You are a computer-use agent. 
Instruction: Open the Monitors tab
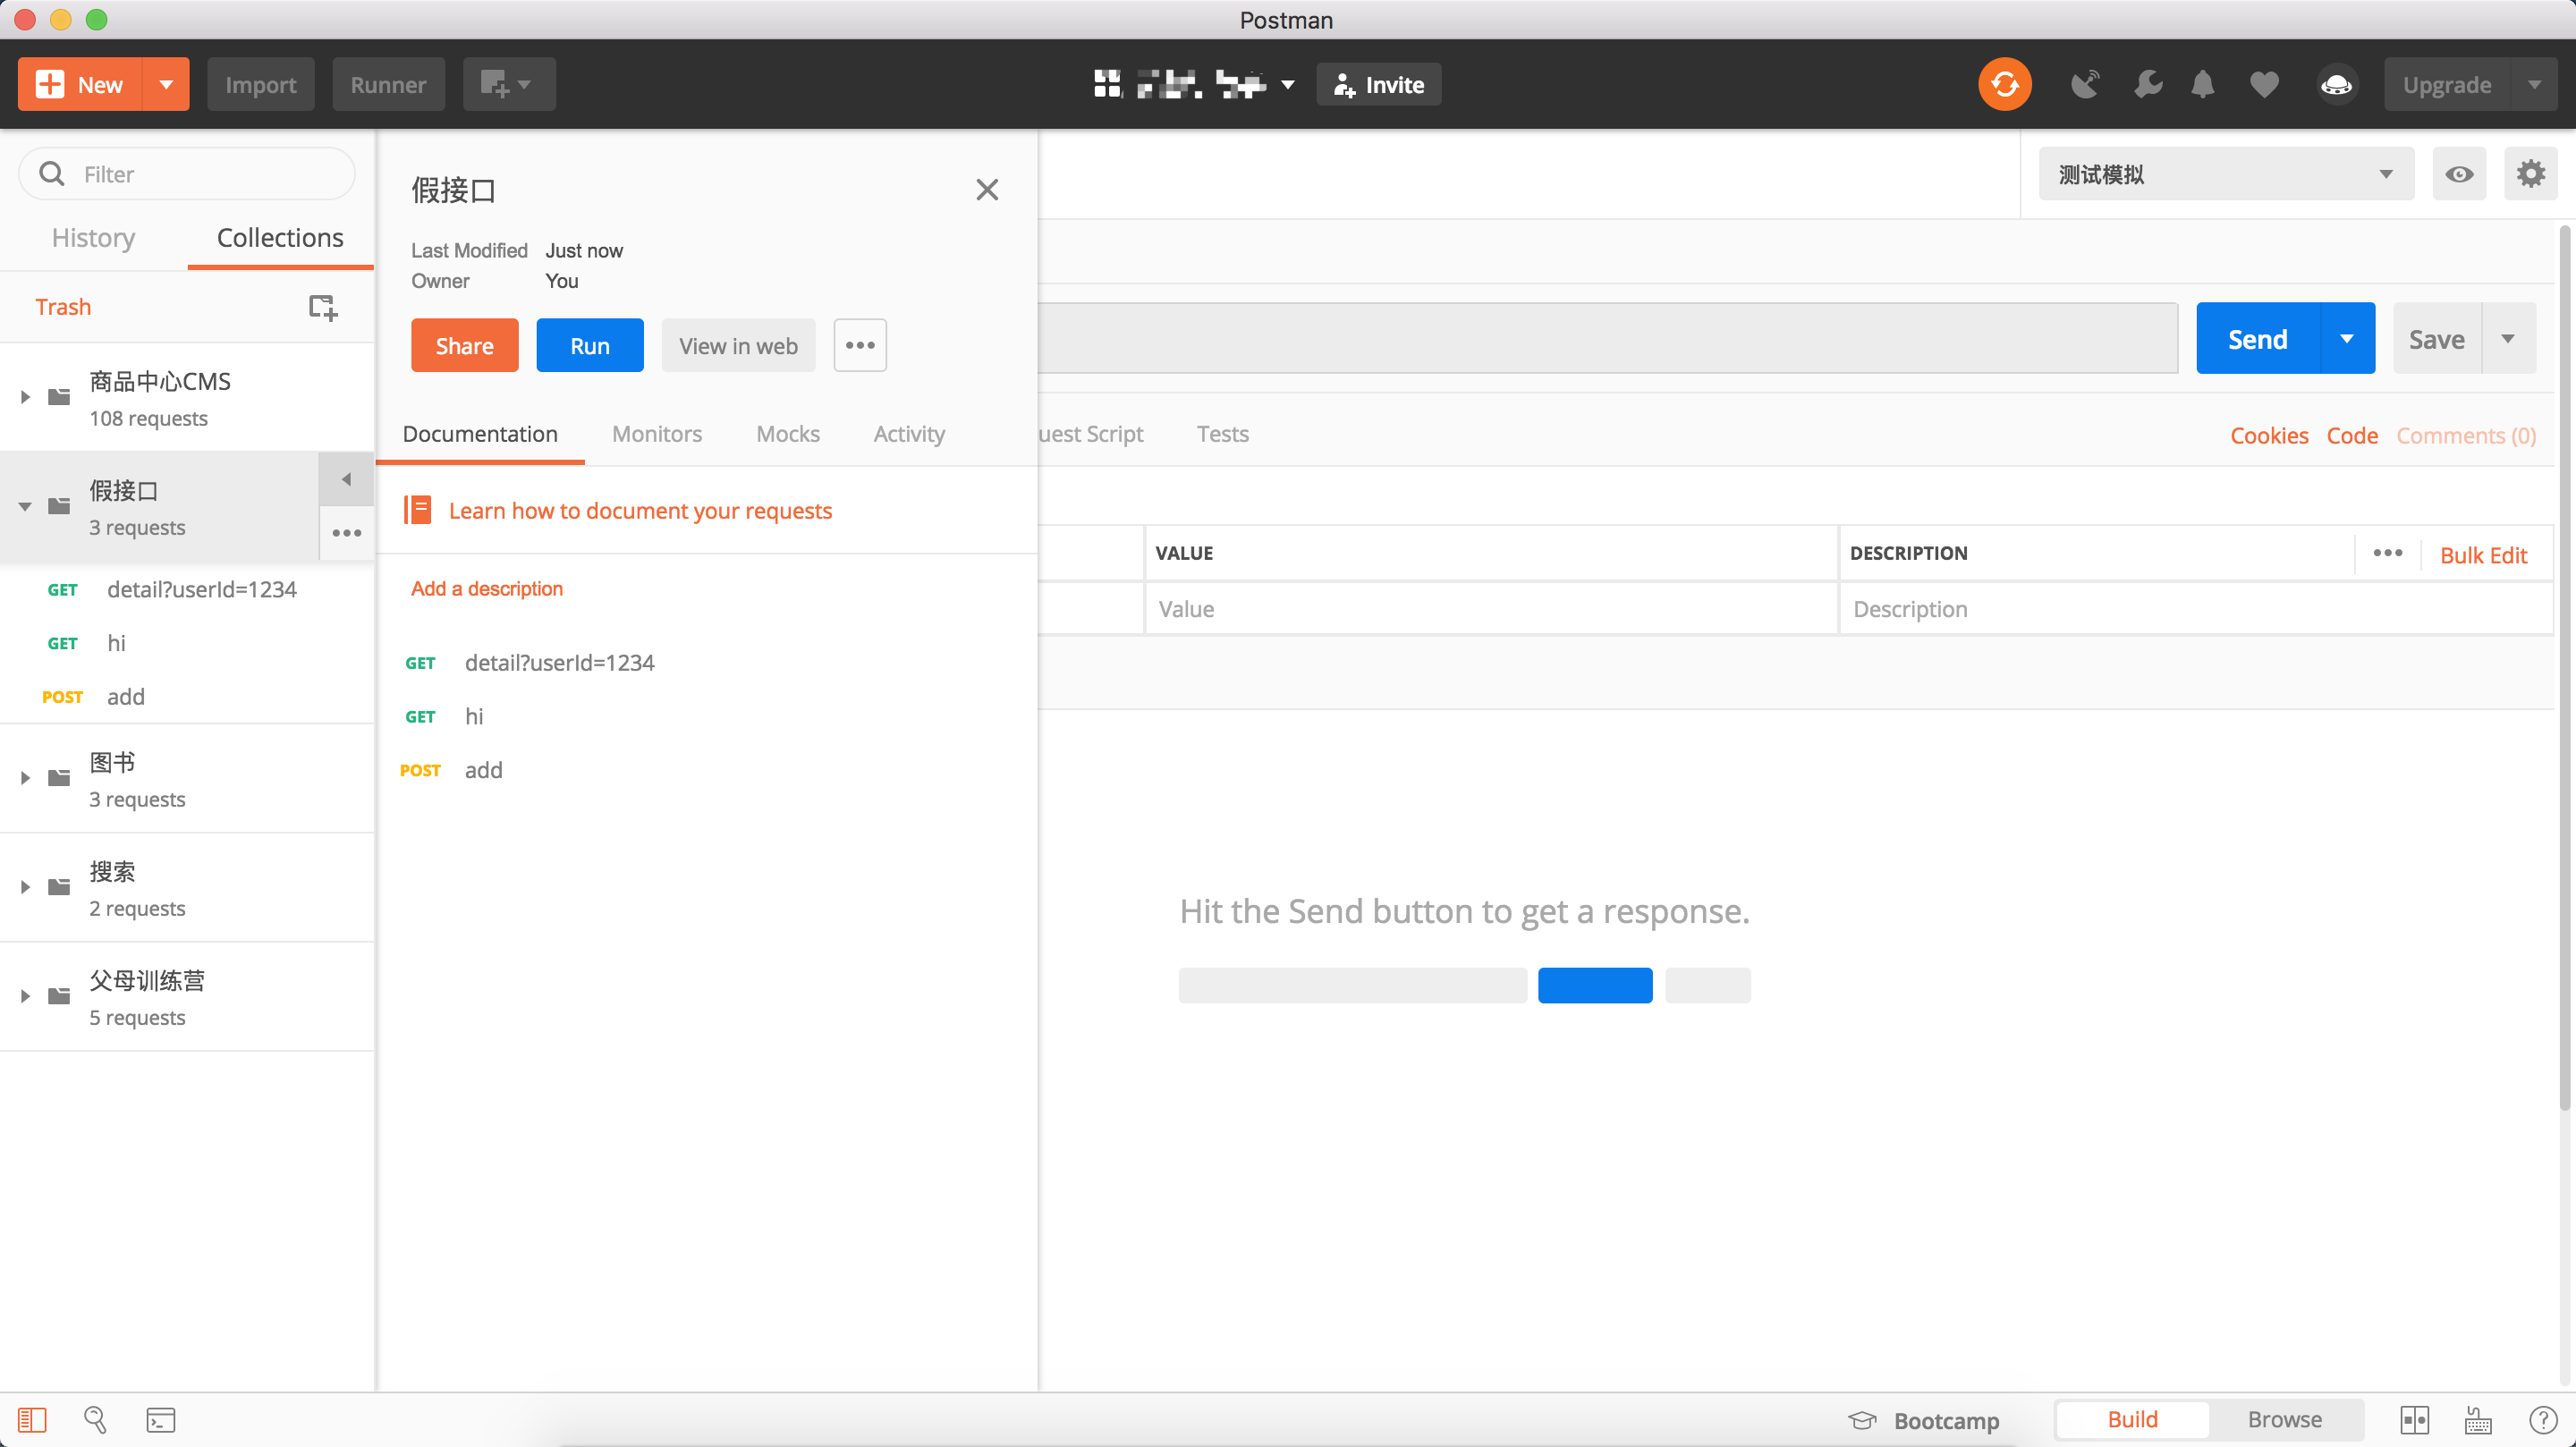tap(657, 434)
